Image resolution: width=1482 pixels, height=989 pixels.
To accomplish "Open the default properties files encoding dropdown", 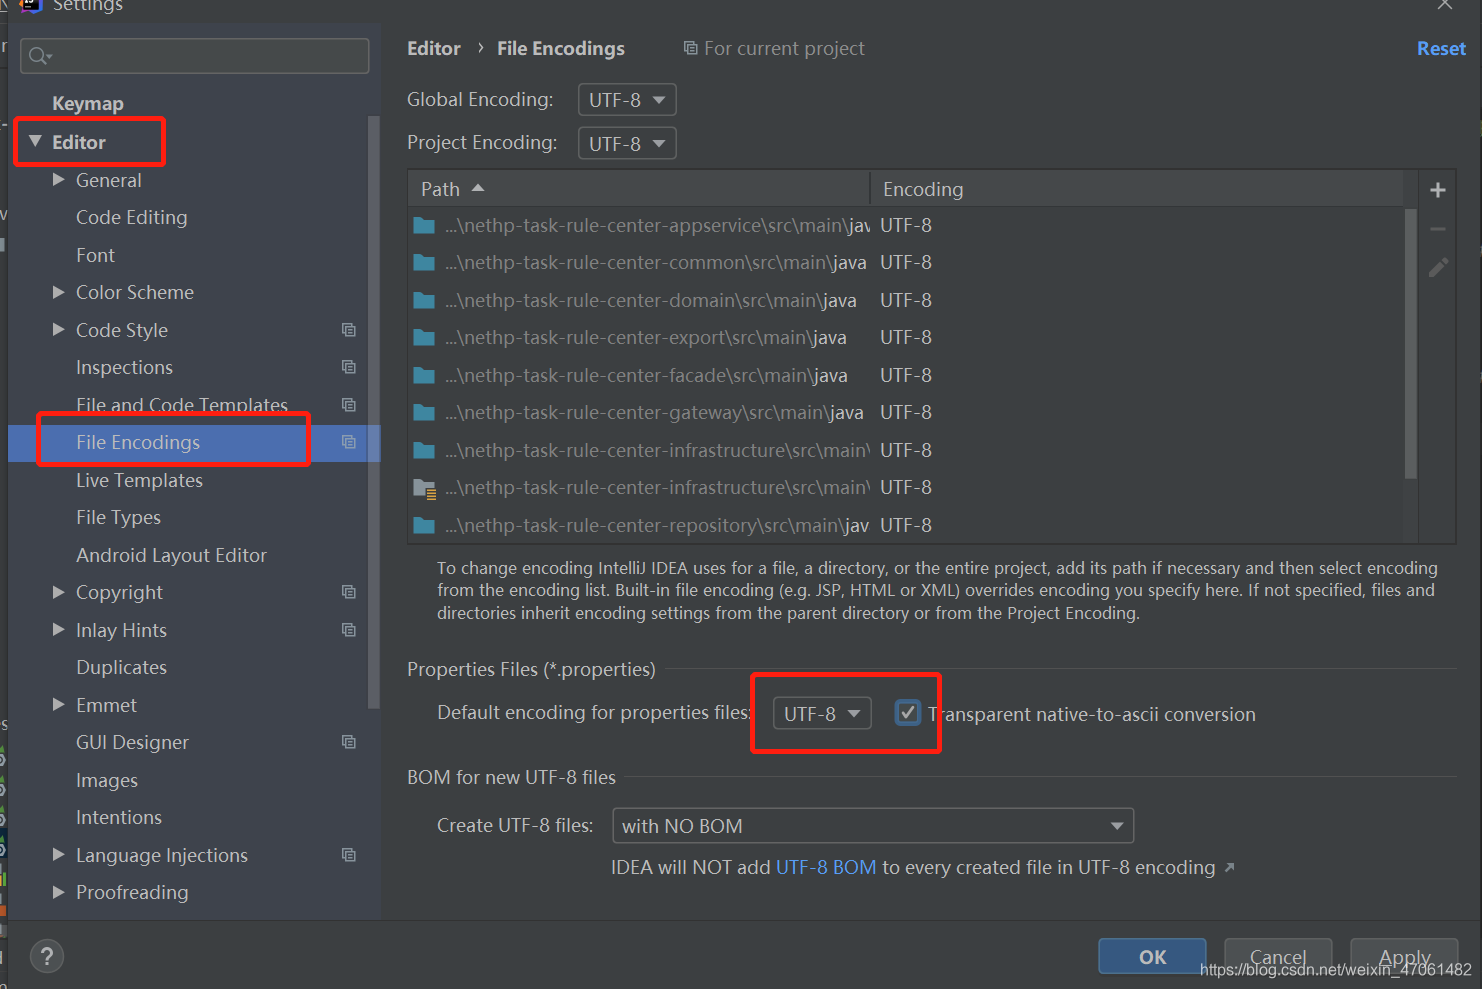I will pyautogui.click(x=822, y=713).
